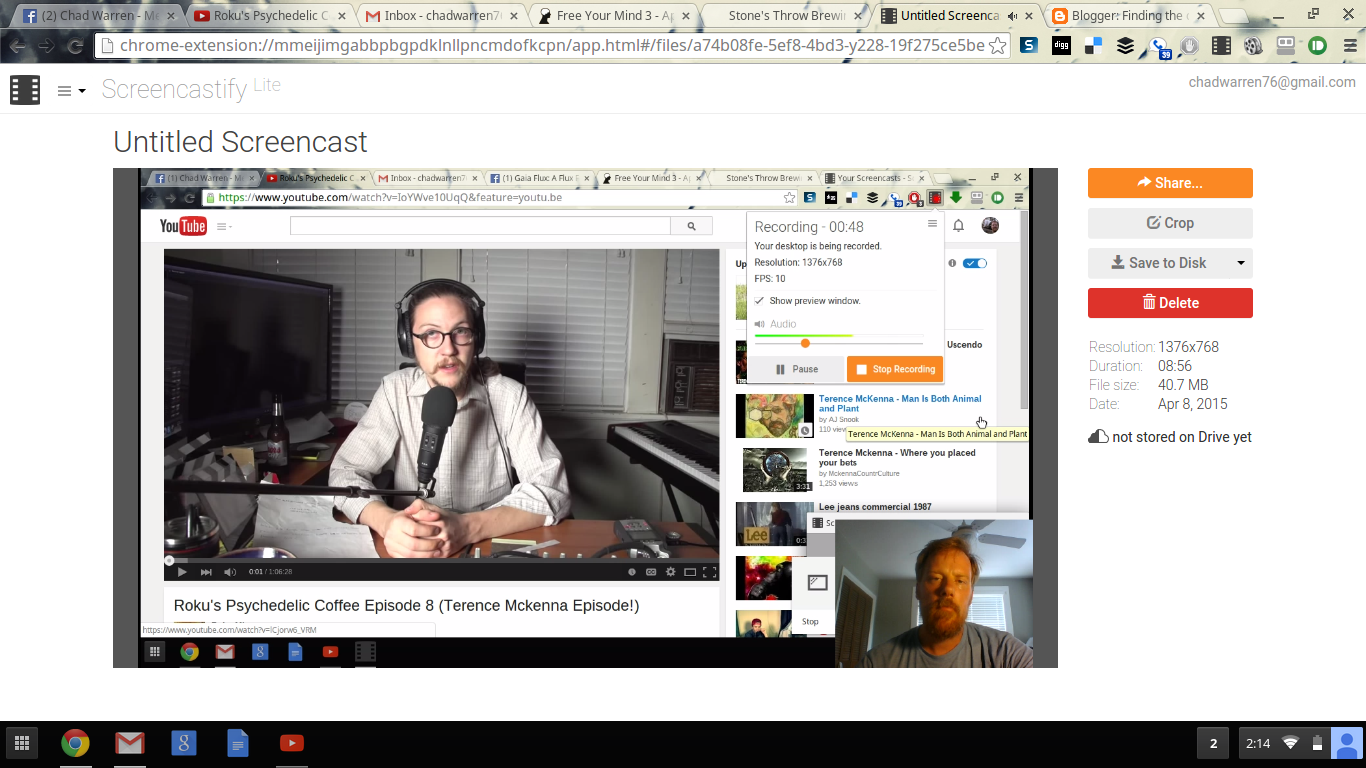1366x768 pixels.
Task: Open the app launcher grid in shelf
Action: coord(22,743)
